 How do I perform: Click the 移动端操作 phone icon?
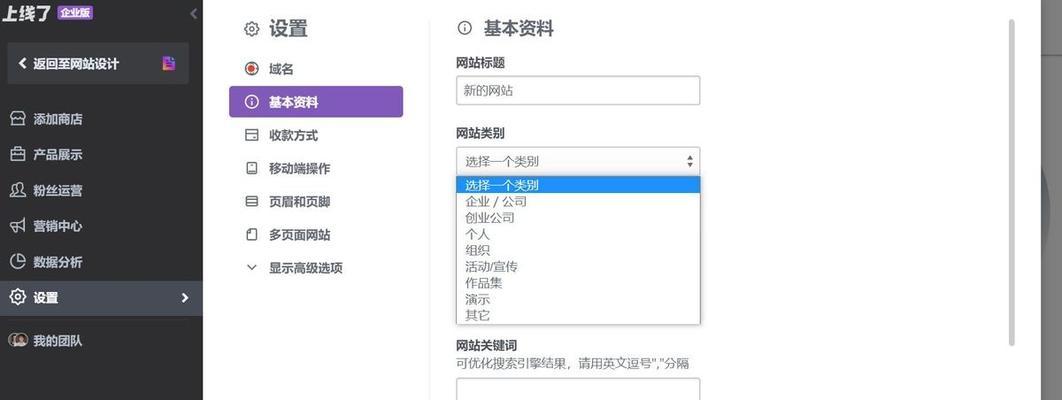252,168
